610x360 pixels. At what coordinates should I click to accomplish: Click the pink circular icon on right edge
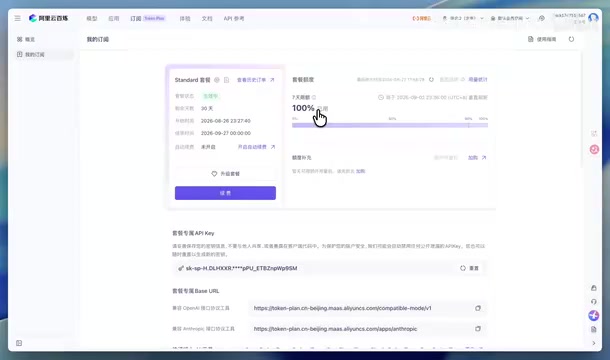(x=594, y=149)
